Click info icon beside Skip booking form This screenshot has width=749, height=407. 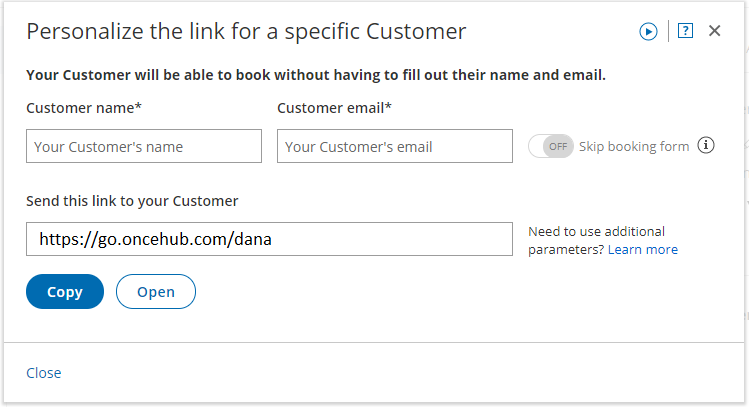(x=706, y=146)
